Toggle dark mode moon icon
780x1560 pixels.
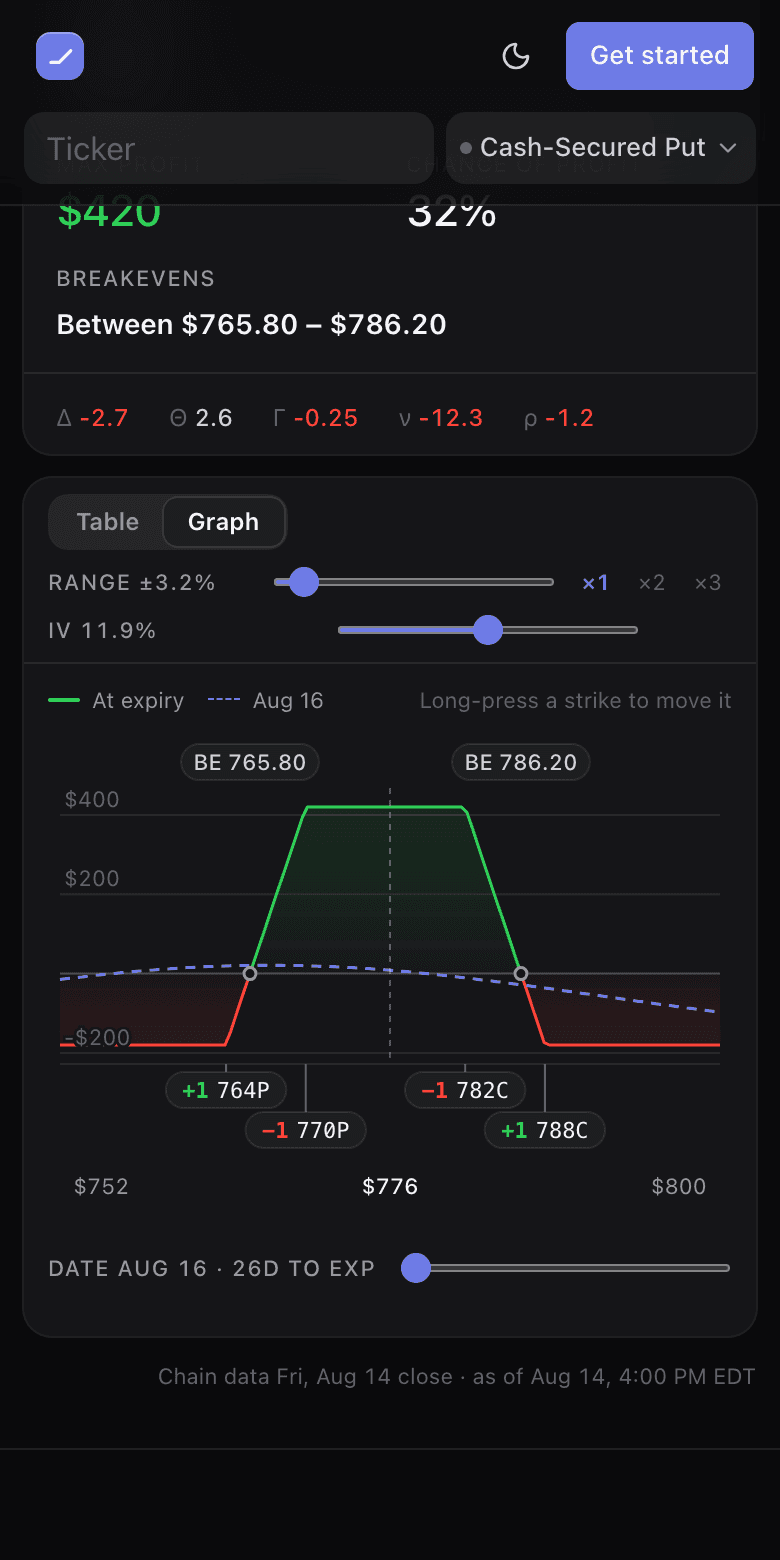click(515, 56)
